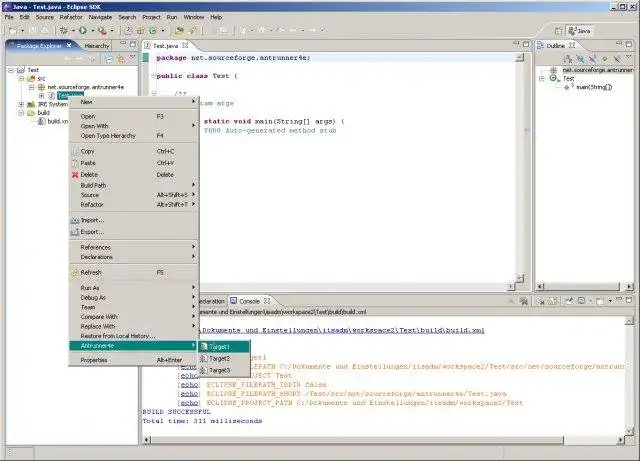Viewport: 640px width, 461px height.
Task: Toggle Link with Editor in Package Explorer
Action: point(121,59)
